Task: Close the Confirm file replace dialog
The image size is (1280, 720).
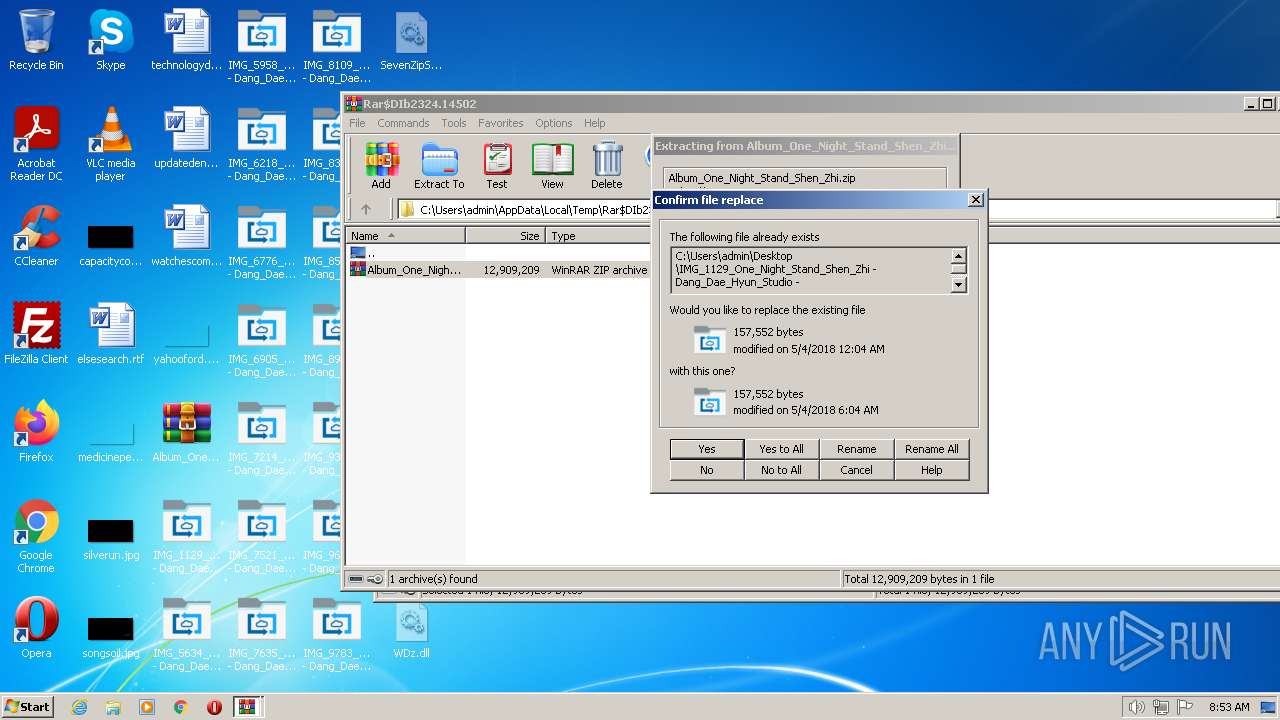Action: (975, 200)
